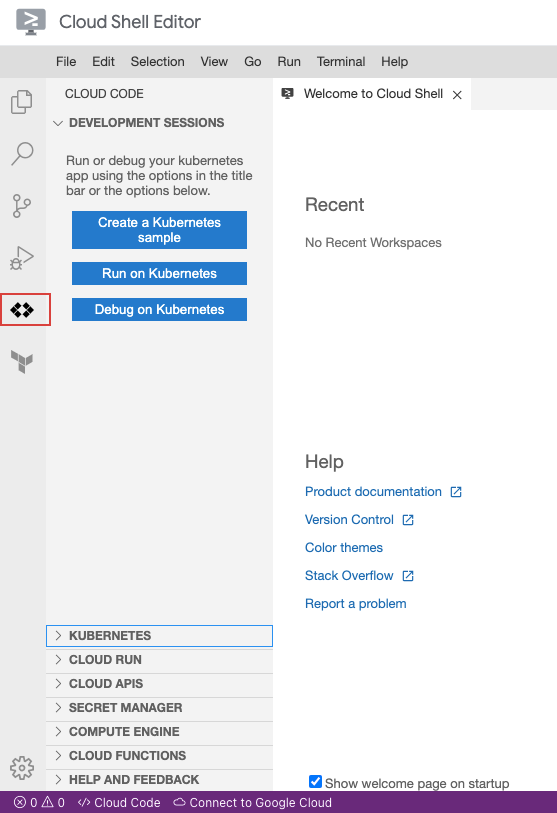Image resolution: width=557 pixels, height=813 pixels.
Task: Open the File menu
Action: click(x=66, y=62)
